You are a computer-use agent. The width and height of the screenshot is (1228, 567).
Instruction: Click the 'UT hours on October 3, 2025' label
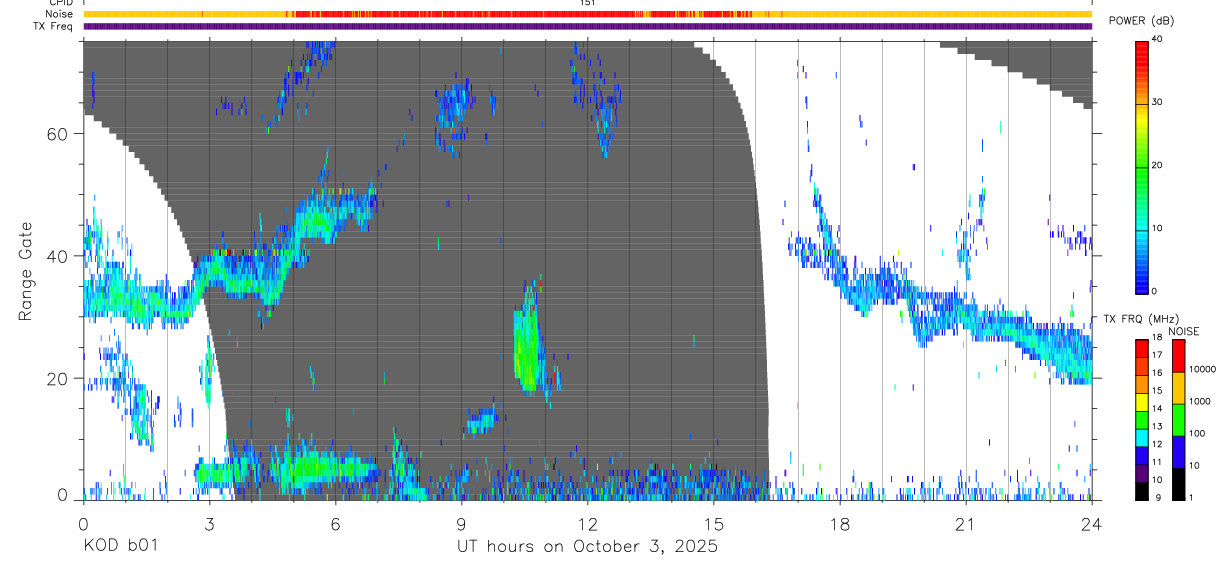587,547
